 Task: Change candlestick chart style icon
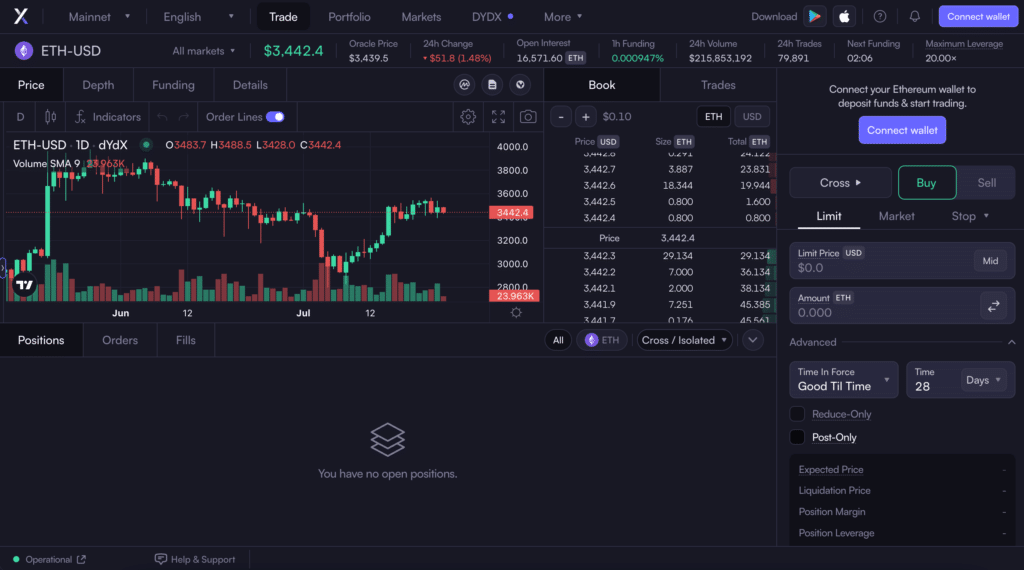pos(50,117)
